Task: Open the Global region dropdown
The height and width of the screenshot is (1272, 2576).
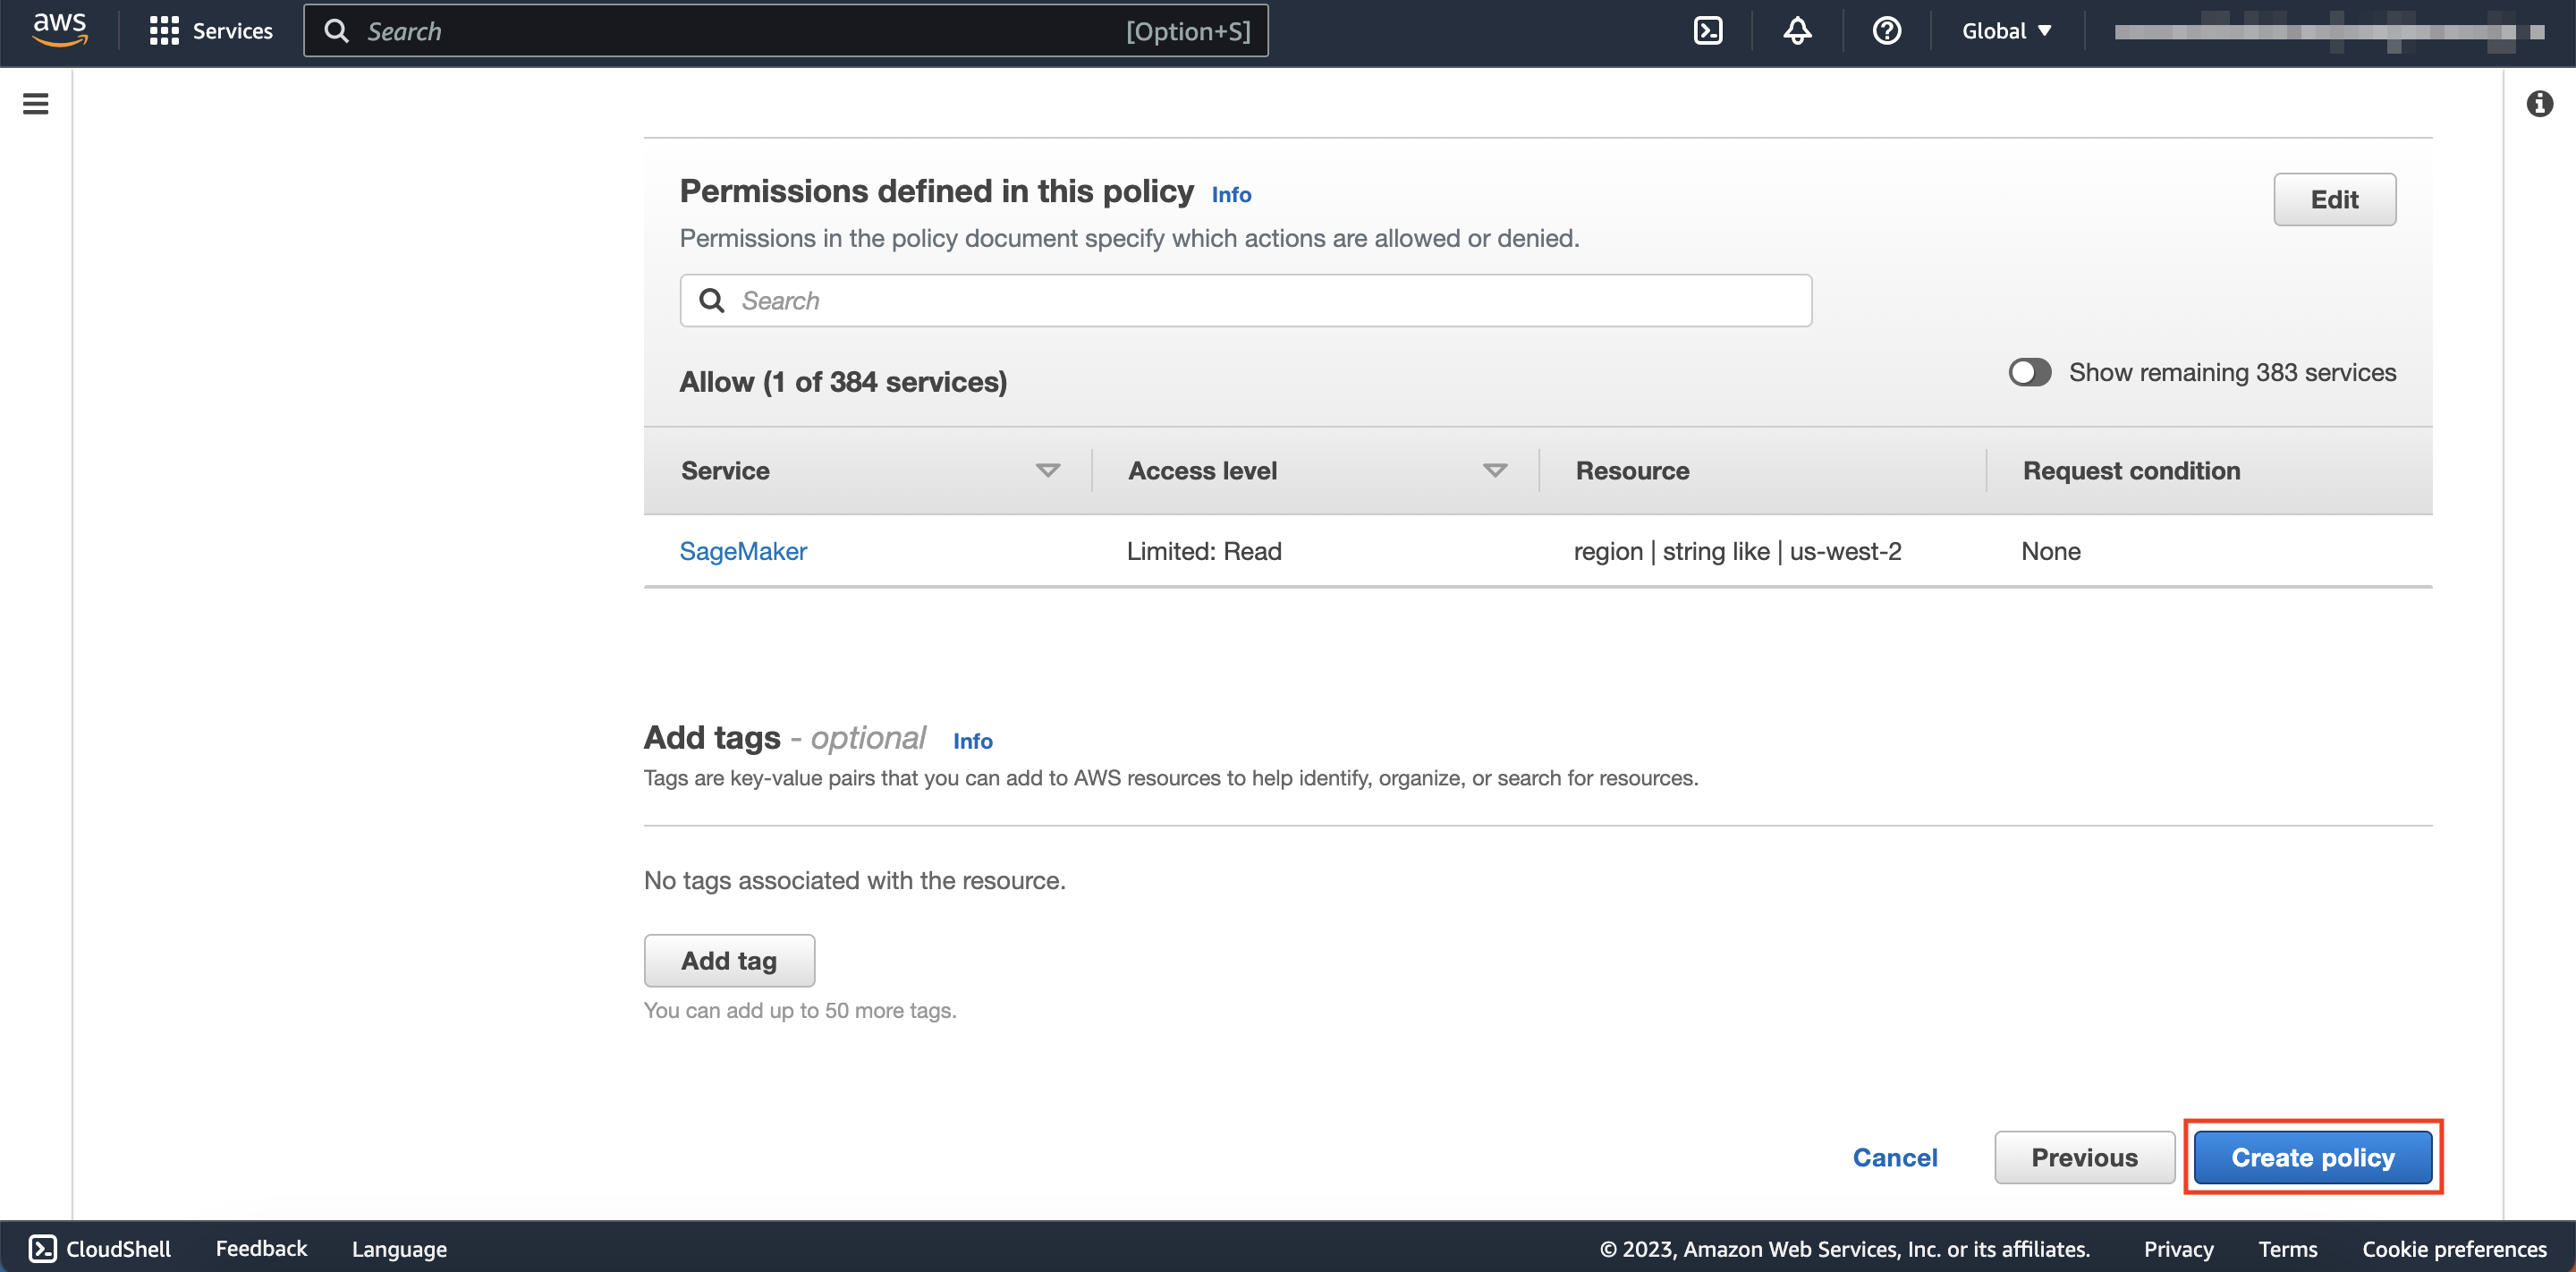Action: (2005, 30)
